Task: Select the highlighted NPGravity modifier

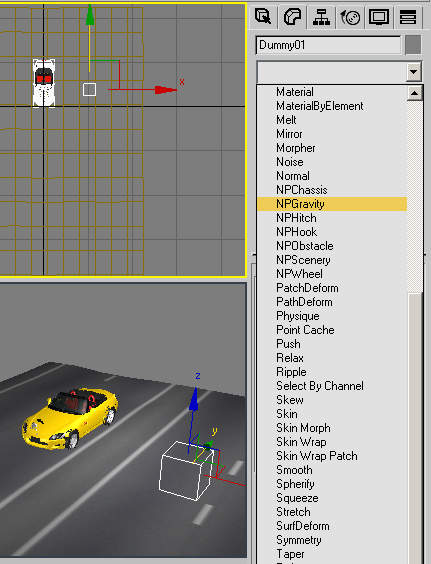Action: (x=332, y=204)
